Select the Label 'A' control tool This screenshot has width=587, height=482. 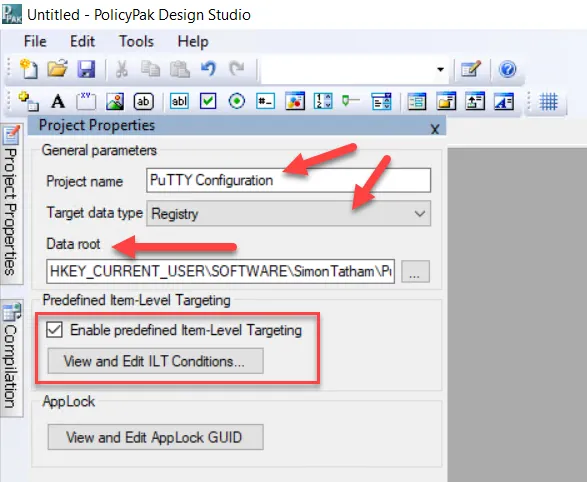(x=58, y=101)
